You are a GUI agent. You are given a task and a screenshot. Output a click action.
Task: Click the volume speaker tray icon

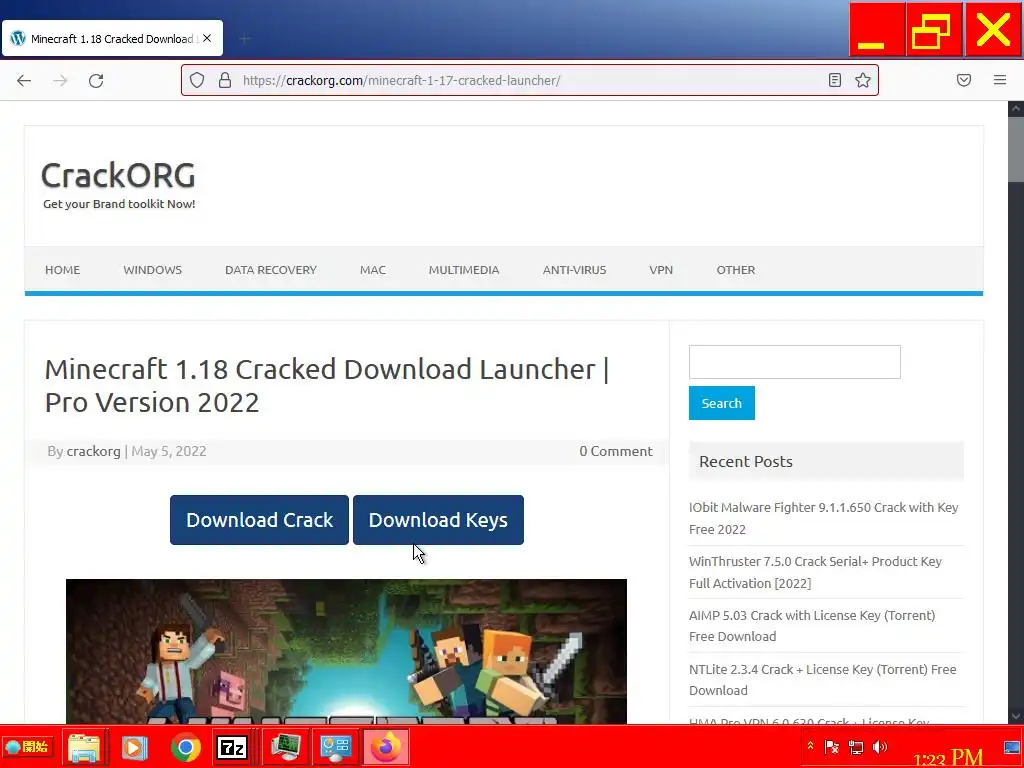point(880,746)
